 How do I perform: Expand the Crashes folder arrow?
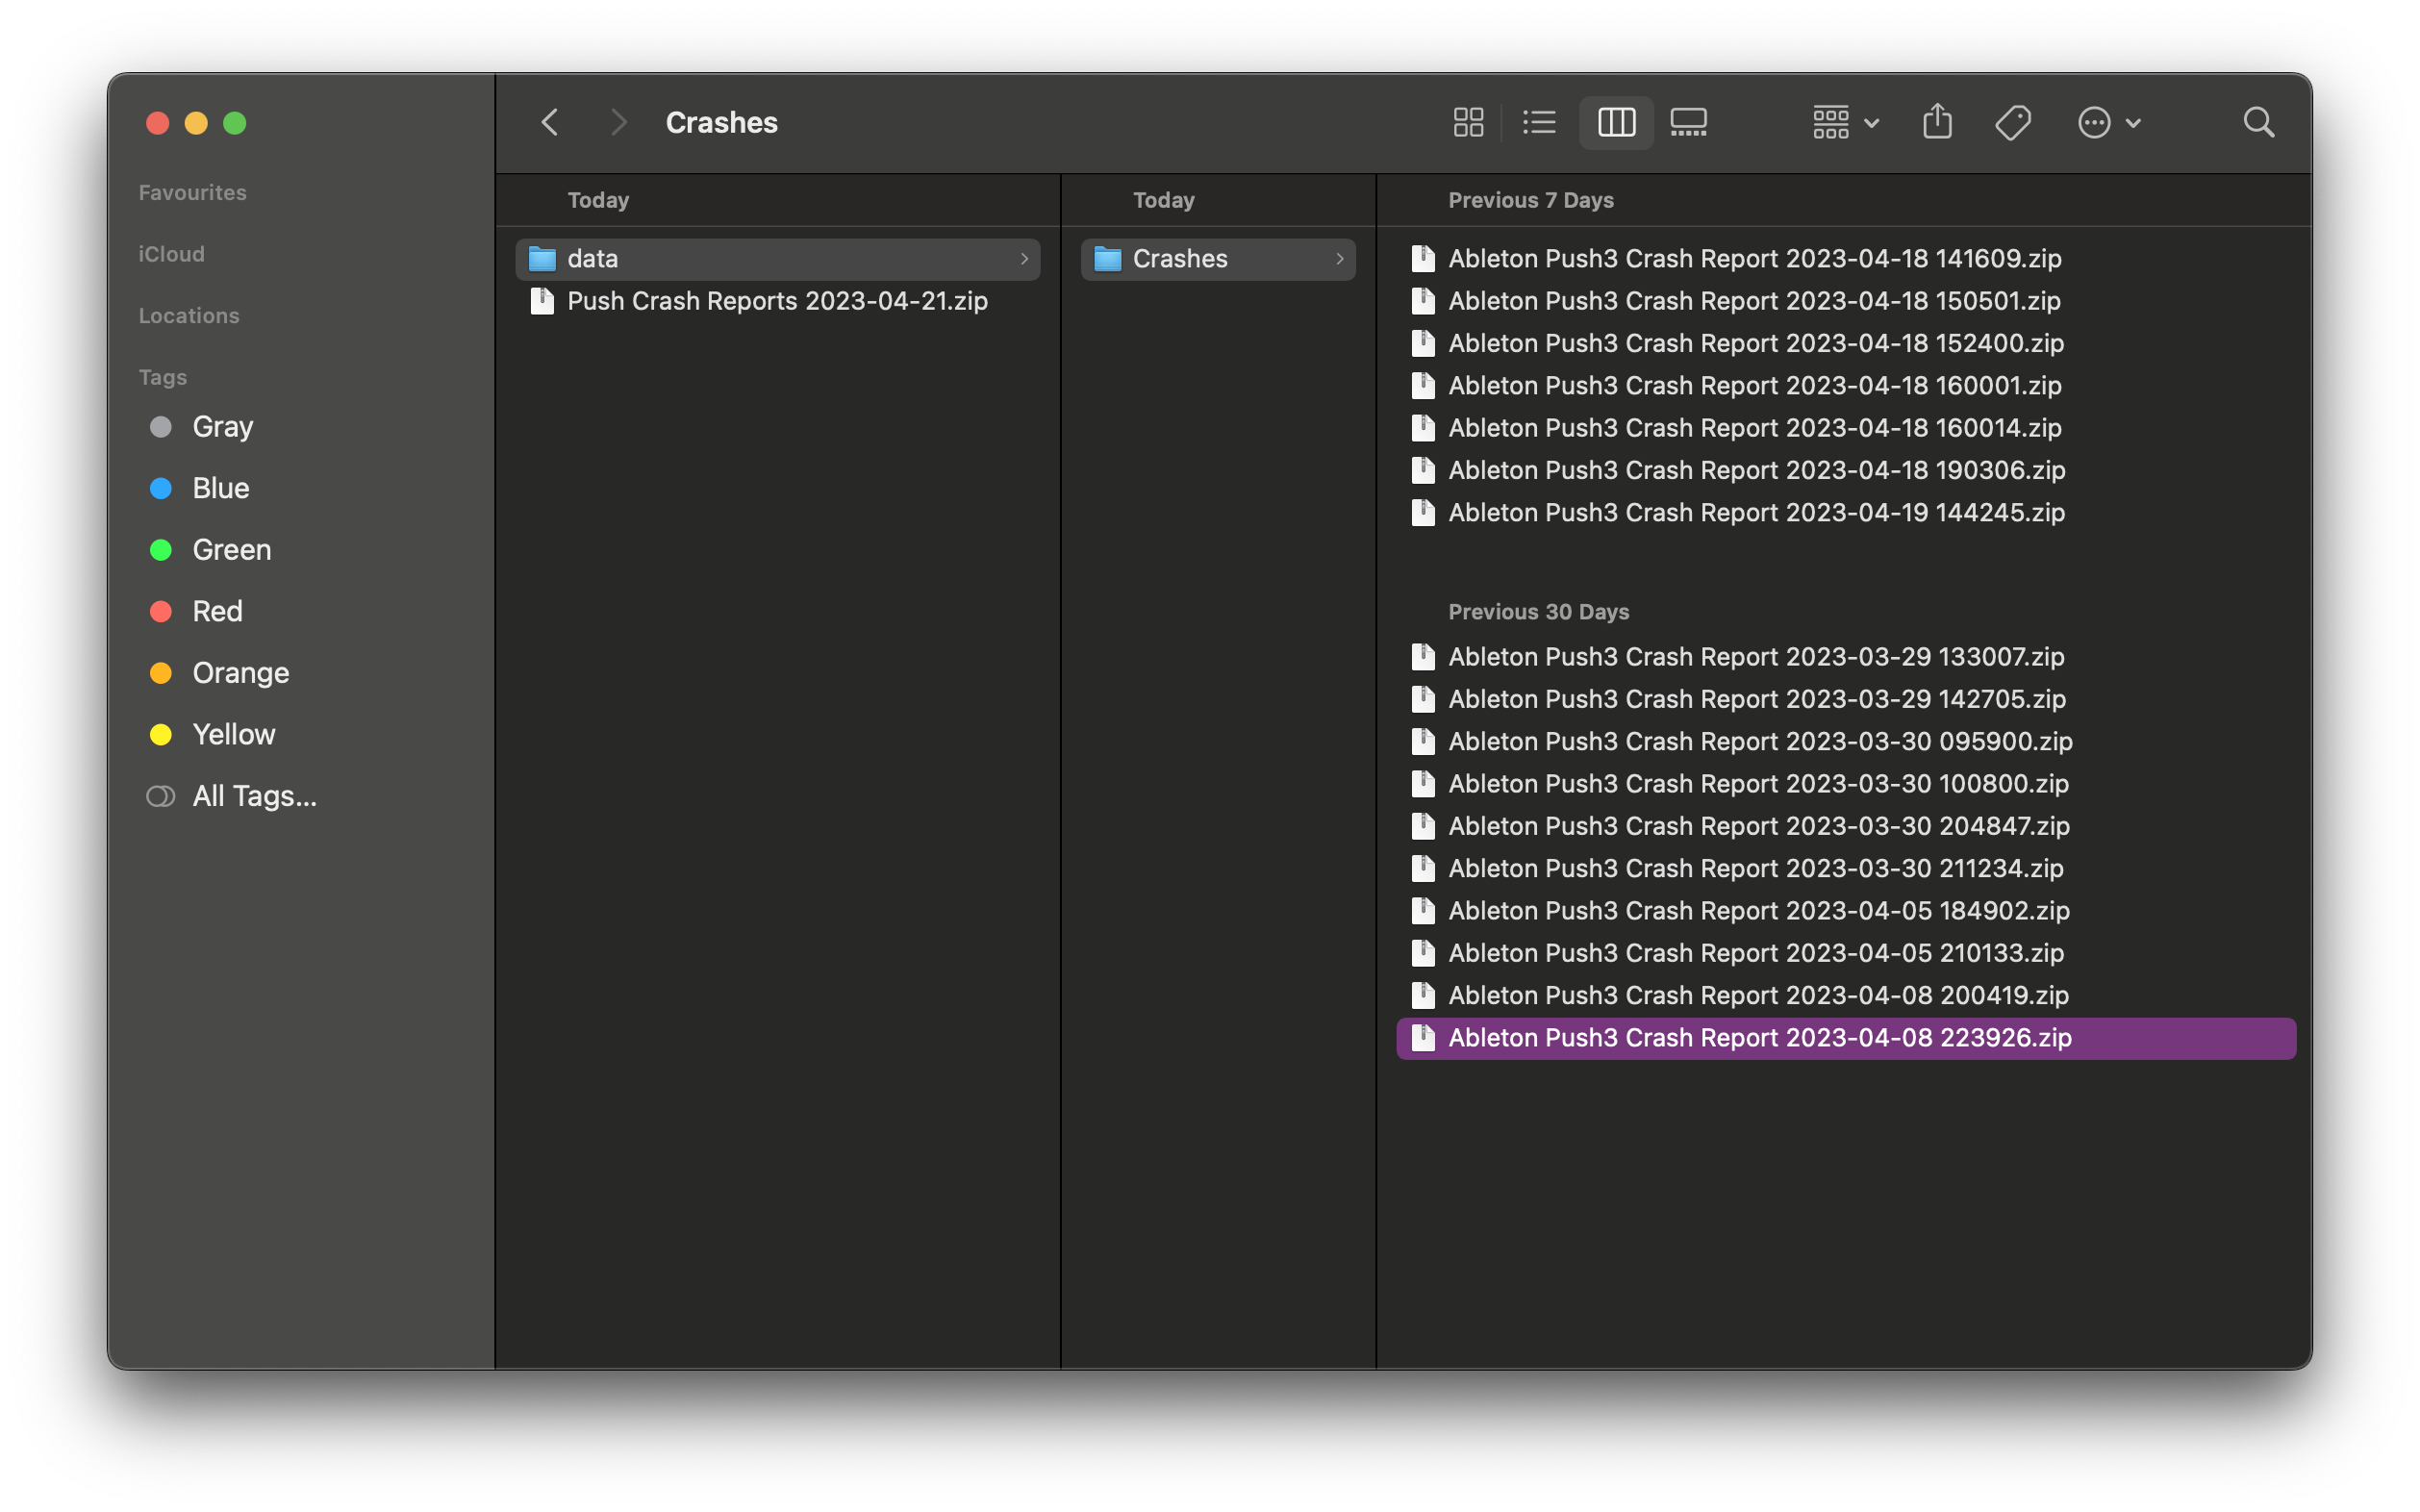click(1339, 259)
